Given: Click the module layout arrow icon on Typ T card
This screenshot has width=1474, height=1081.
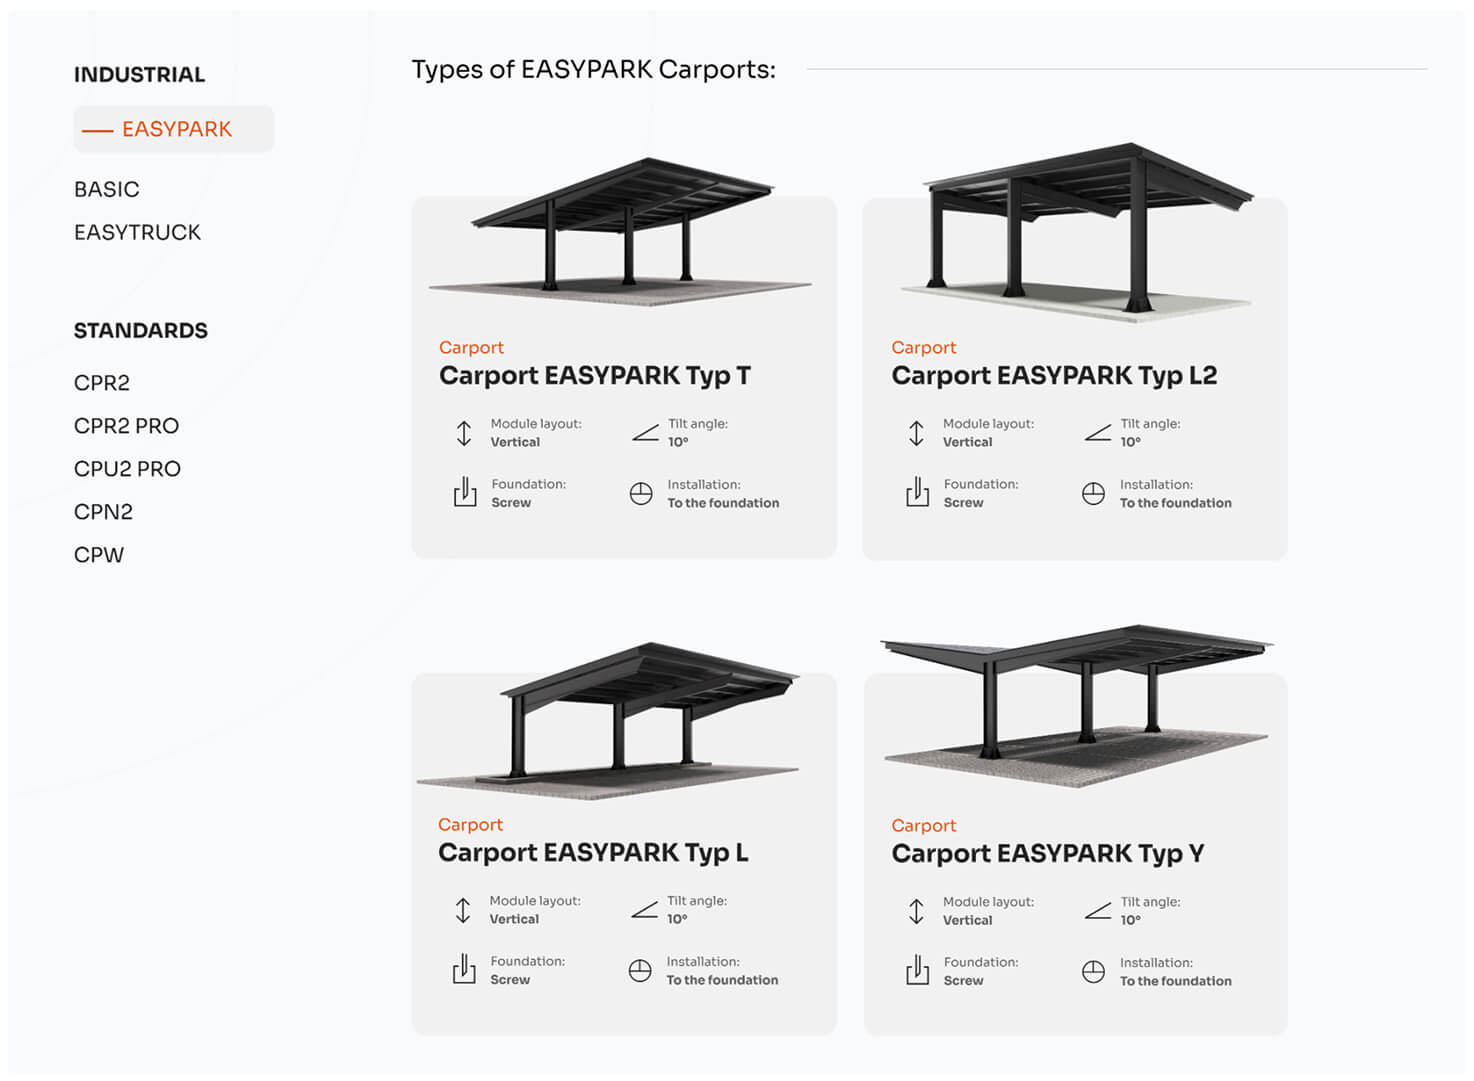Looking at the screenshot, I should tap(464, 433).
